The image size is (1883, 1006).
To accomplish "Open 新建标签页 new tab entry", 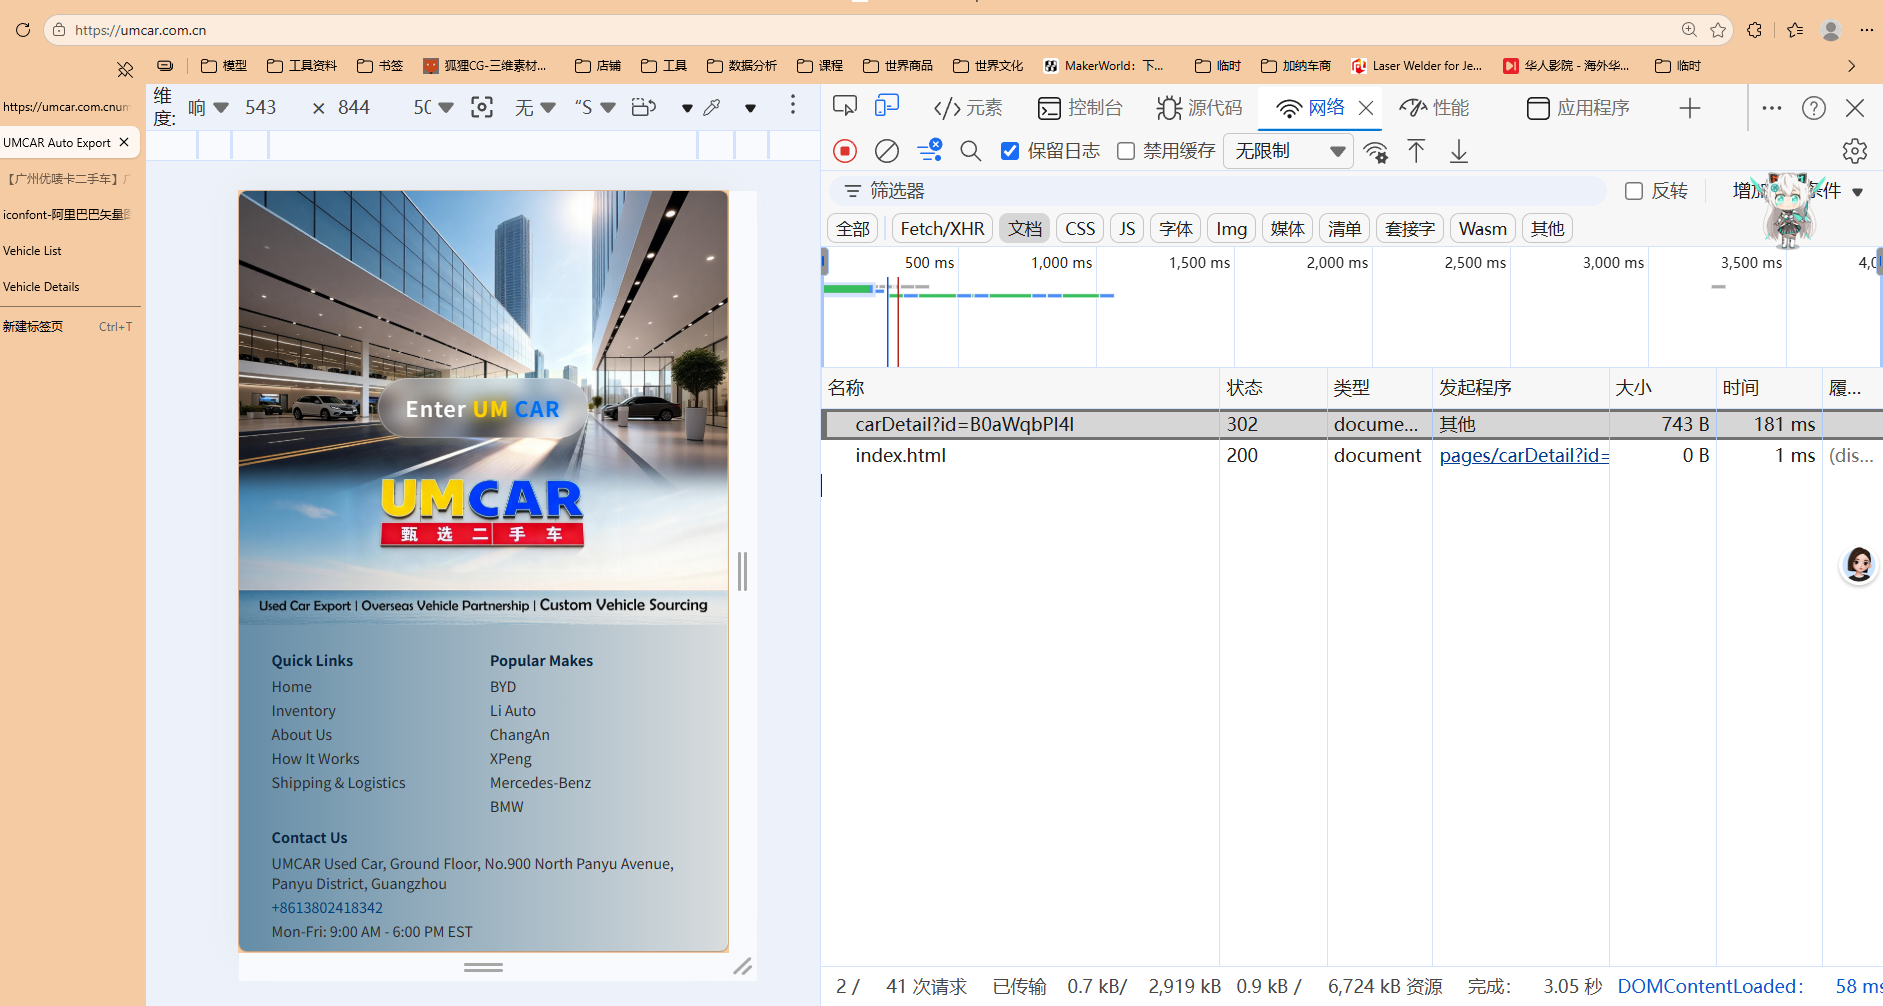I will coord(68,327).
